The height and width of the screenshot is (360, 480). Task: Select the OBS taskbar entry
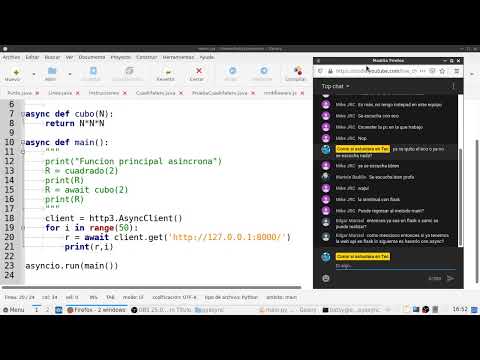161,310
